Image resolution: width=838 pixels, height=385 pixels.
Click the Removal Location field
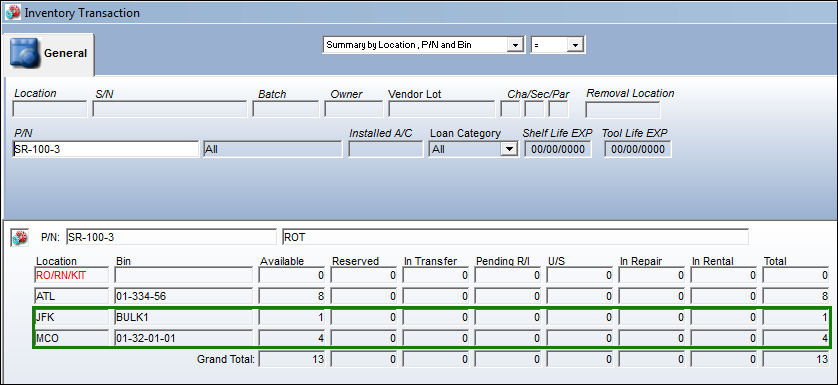point(623,109)
